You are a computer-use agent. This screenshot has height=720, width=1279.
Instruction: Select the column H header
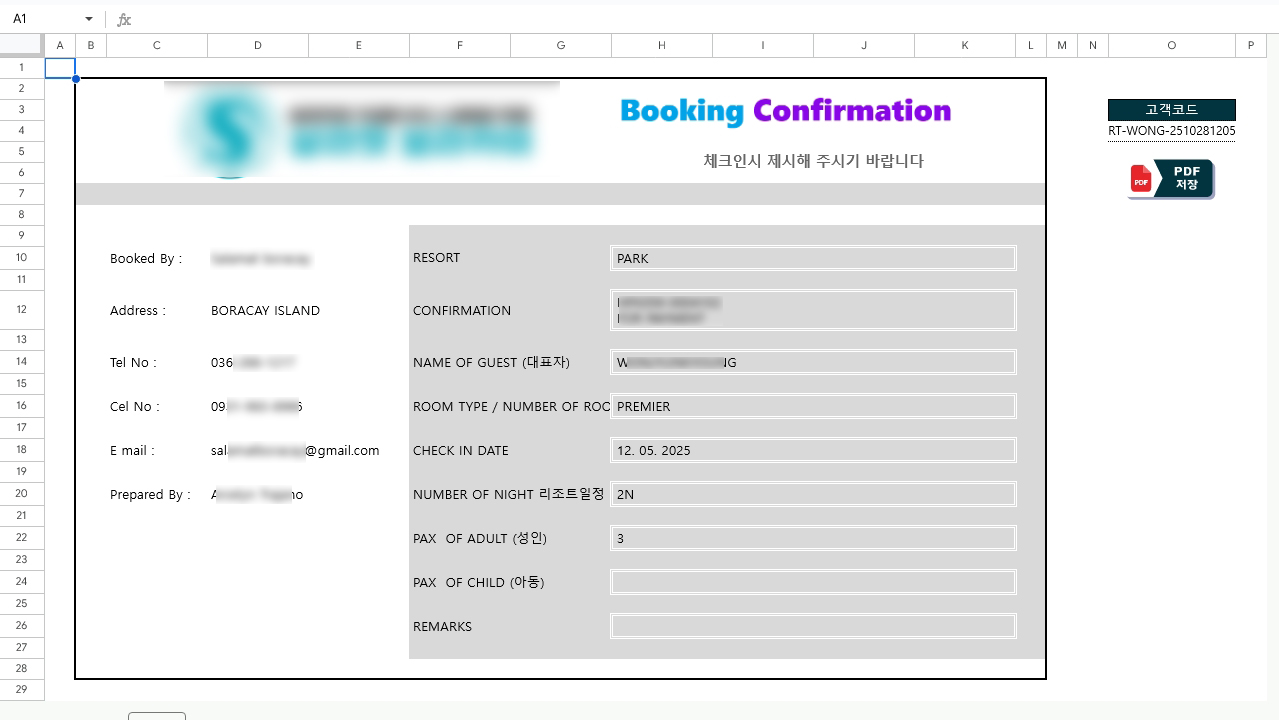(x=661, y=45)
